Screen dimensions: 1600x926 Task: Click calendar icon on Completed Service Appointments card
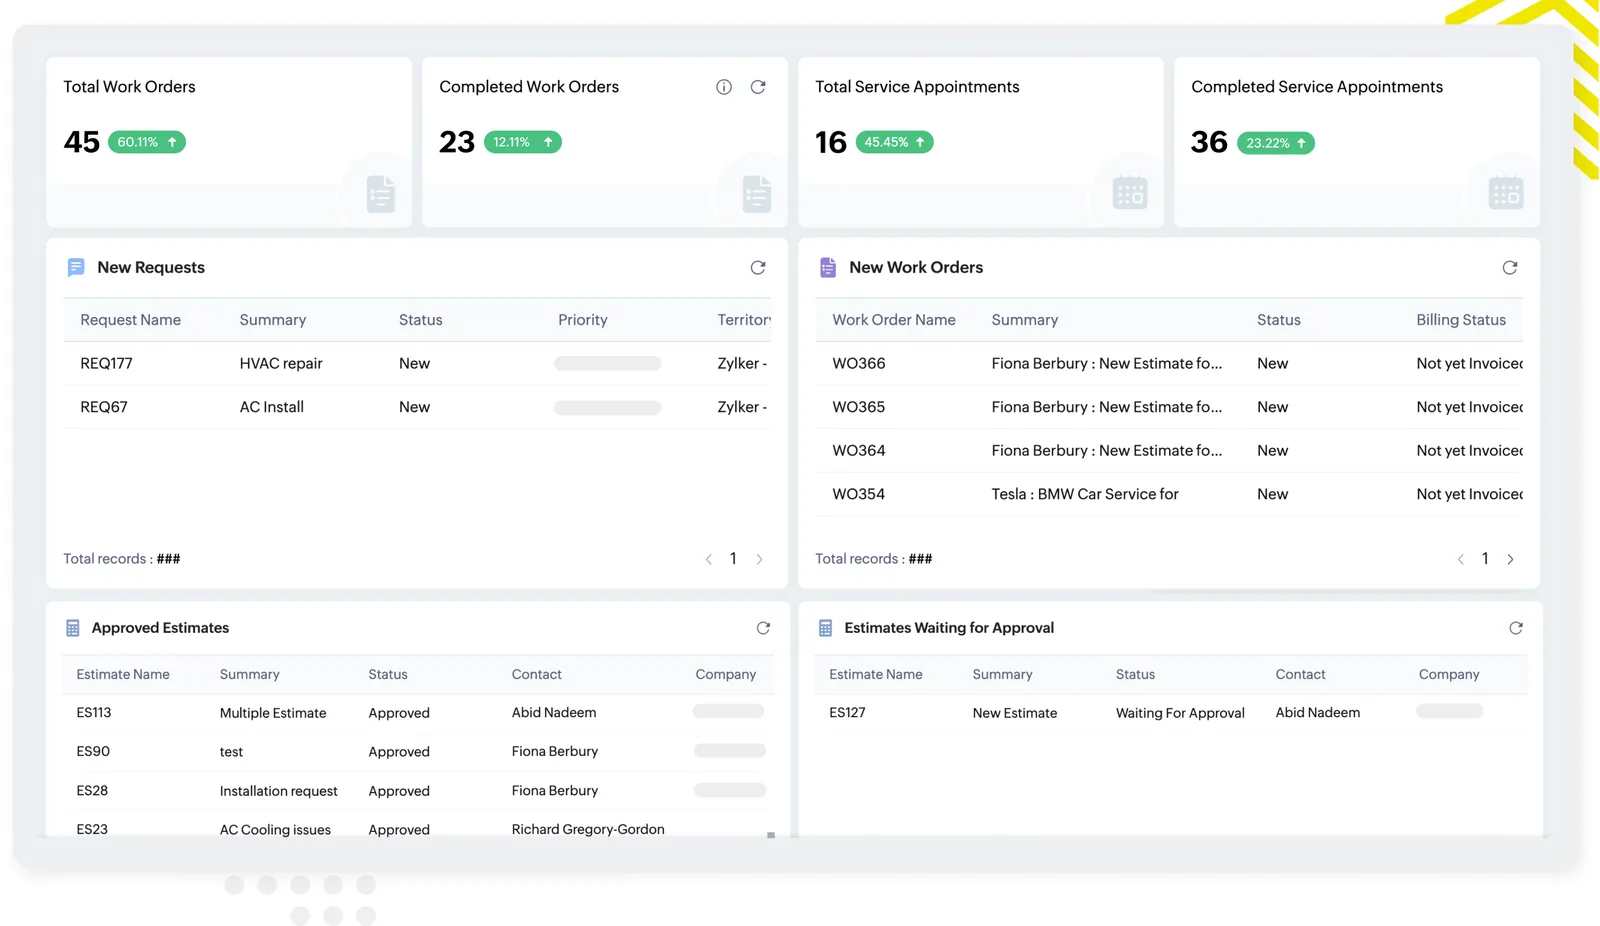click(x=1506, y=192)
